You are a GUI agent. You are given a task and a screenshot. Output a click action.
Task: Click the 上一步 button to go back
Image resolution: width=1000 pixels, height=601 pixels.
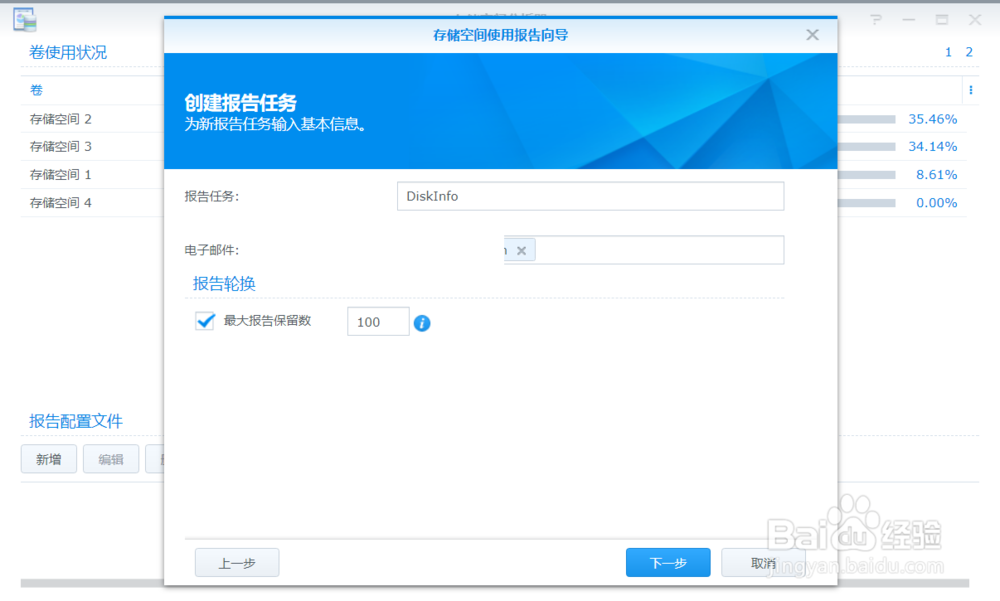[x=236, y=562]
